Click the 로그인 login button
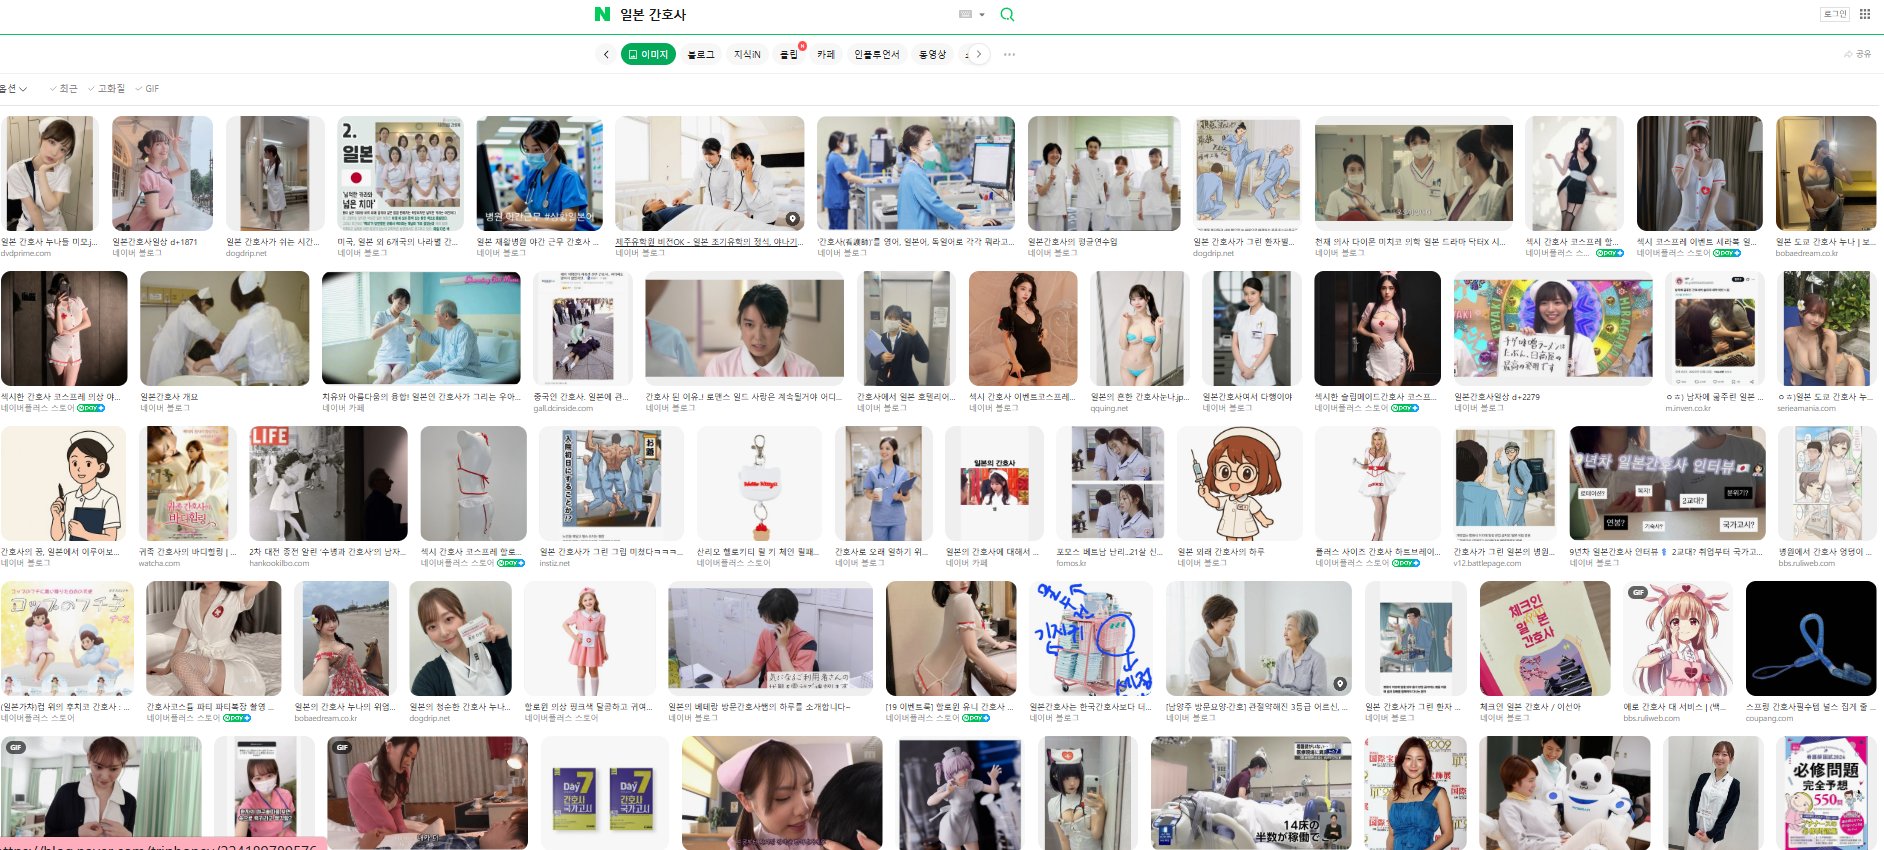 click(x=1835, y=14)
